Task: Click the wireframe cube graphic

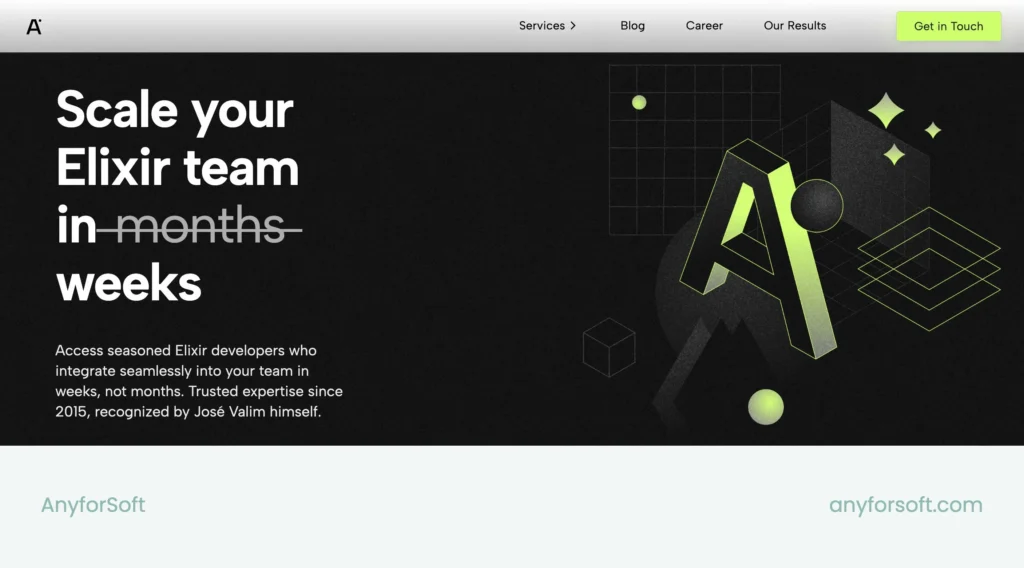Action: pos(609,347)
